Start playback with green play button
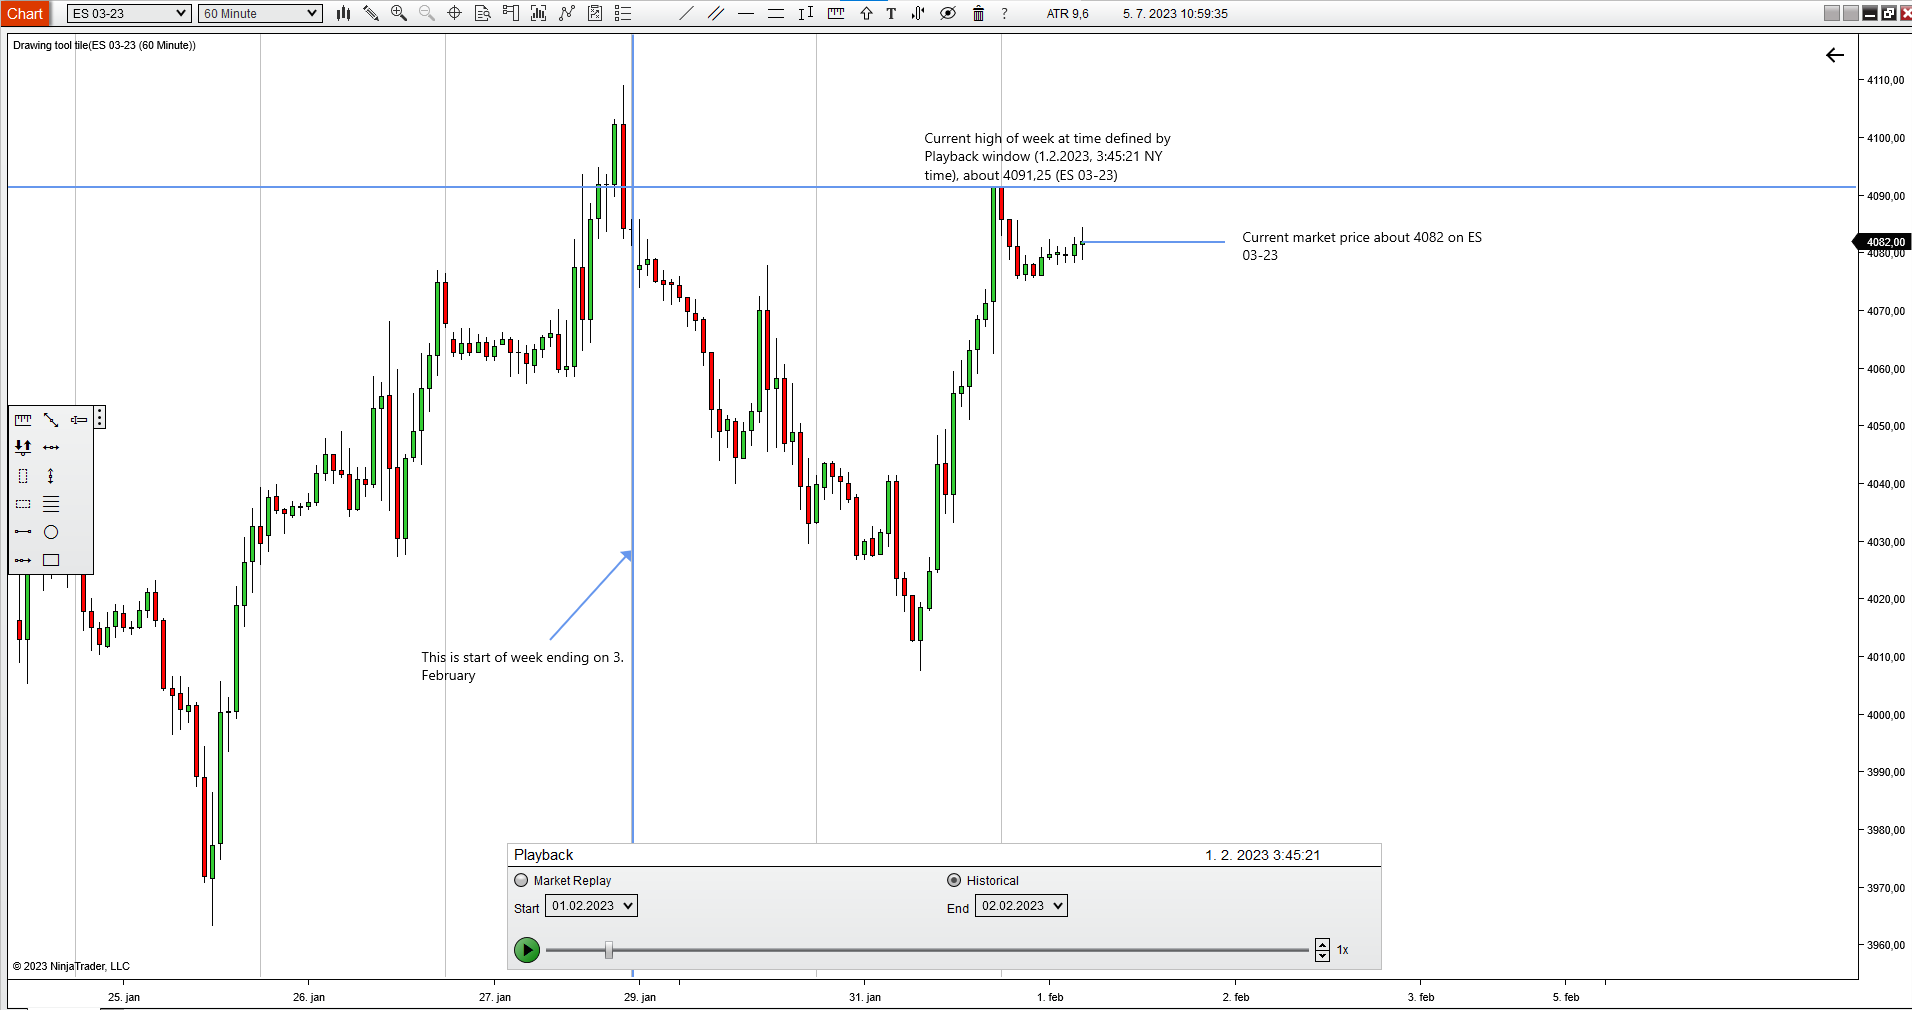The width and height of the screenshot is (1912, 1010). click(x=527, y=950)
